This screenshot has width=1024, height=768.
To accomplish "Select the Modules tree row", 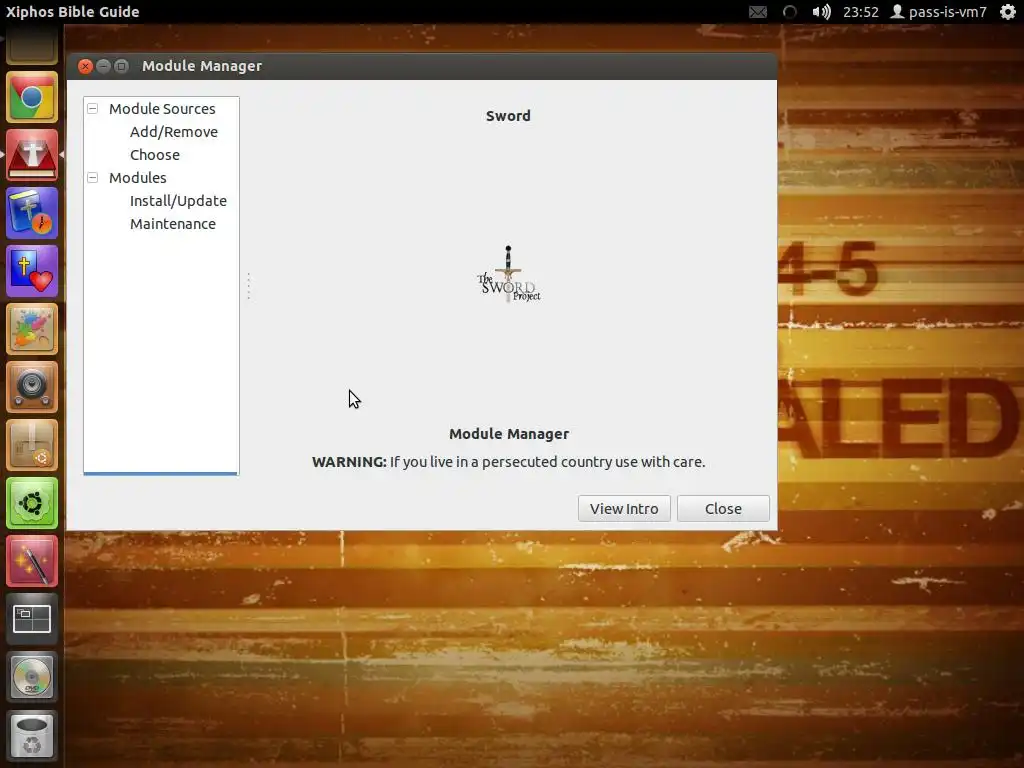I will 138,178.
